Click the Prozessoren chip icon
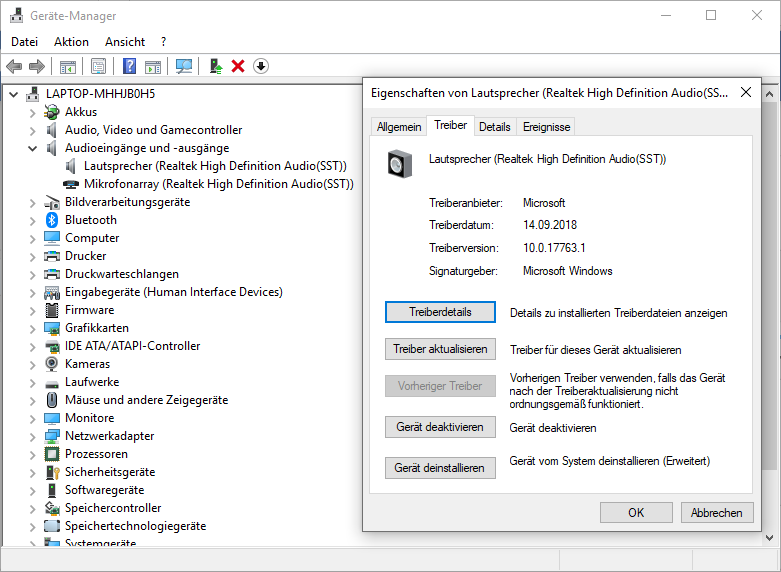 (x=52, y=454)
